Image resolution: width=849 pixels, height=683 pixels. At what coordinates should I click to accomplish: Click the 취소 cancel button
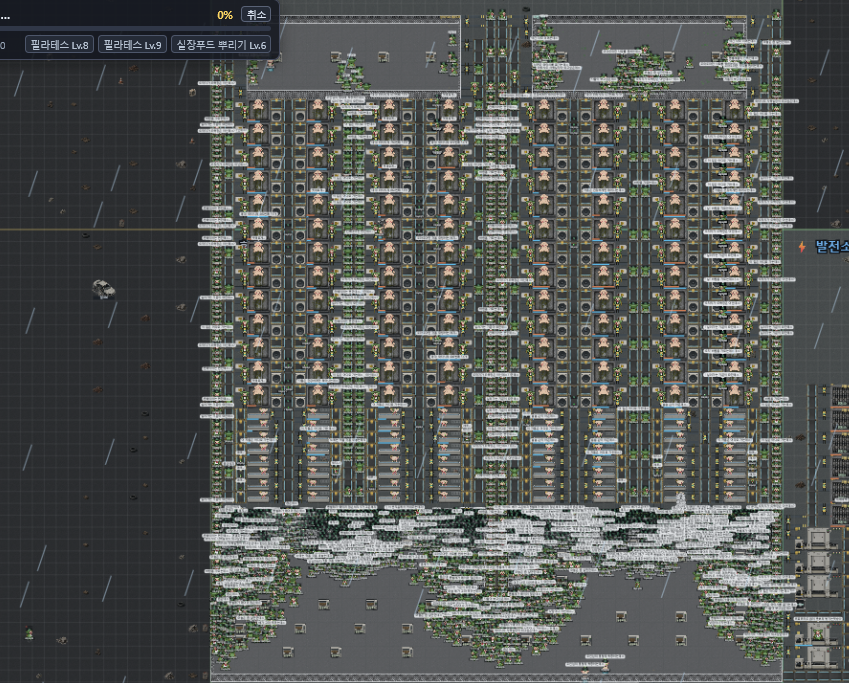coord(256,15)
